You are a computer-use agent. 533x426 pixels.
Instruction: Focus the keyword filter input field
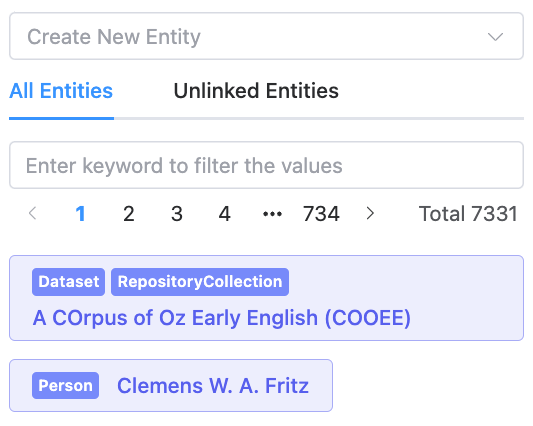[266, 165]
